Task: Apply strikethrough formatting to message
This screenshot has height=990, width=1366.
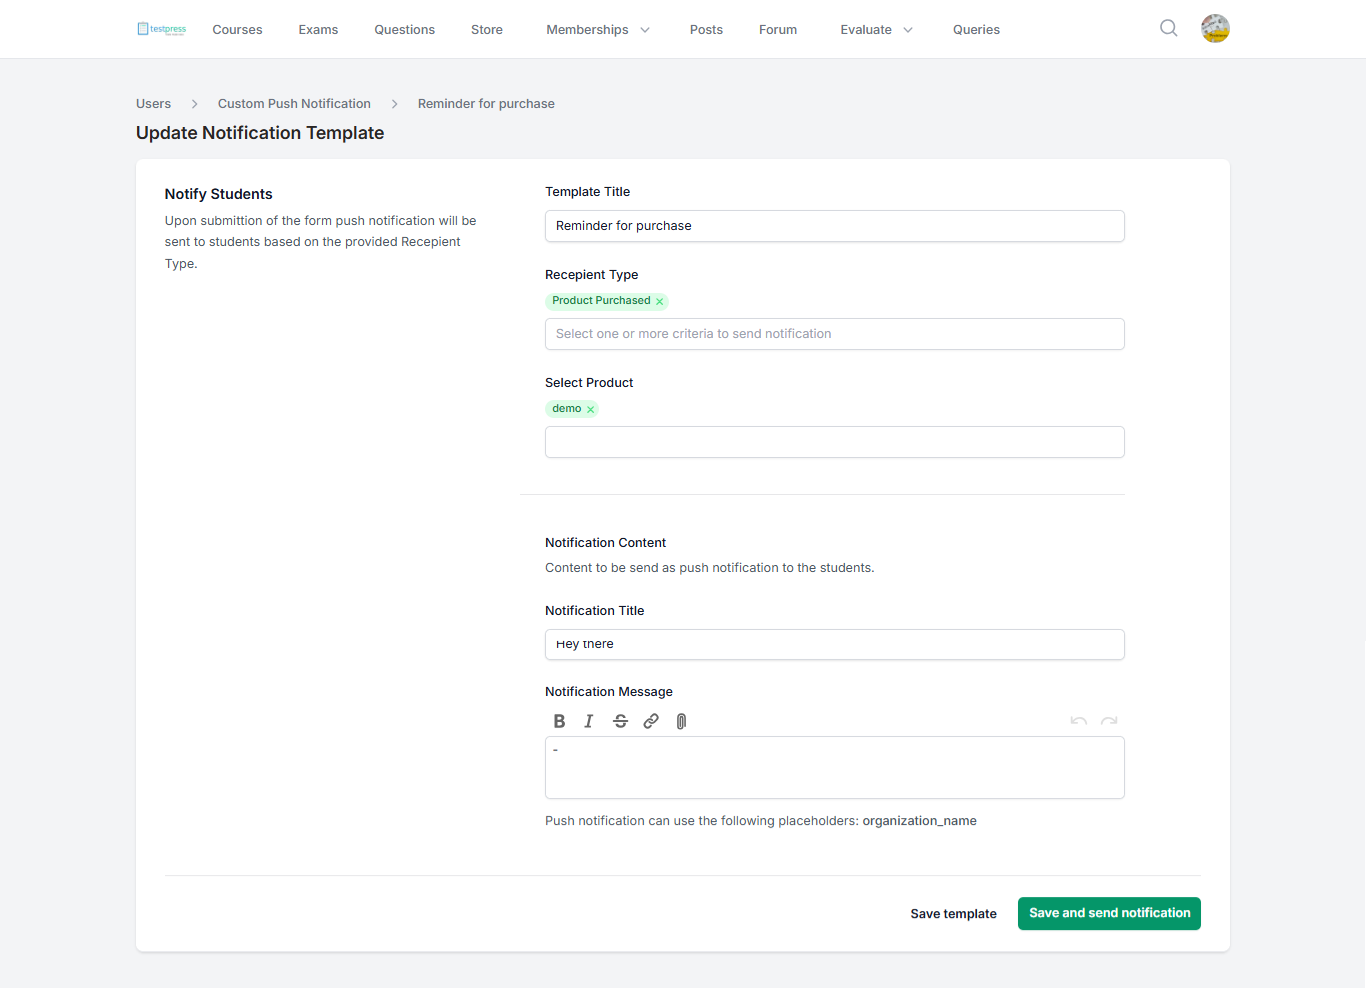Action: pyautogui.click(x=620, y=721)
